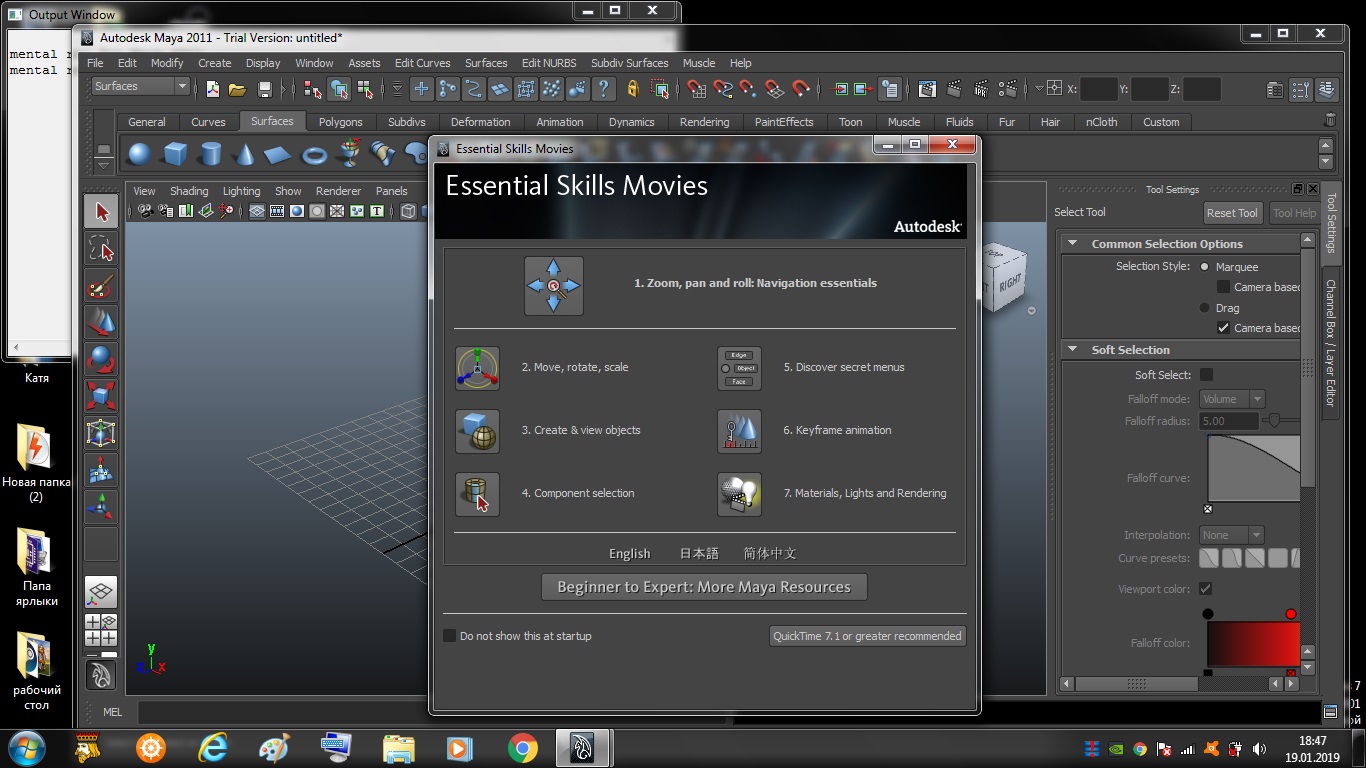
Task: Open the Shading panel menu
Action: tap(189, 191)
